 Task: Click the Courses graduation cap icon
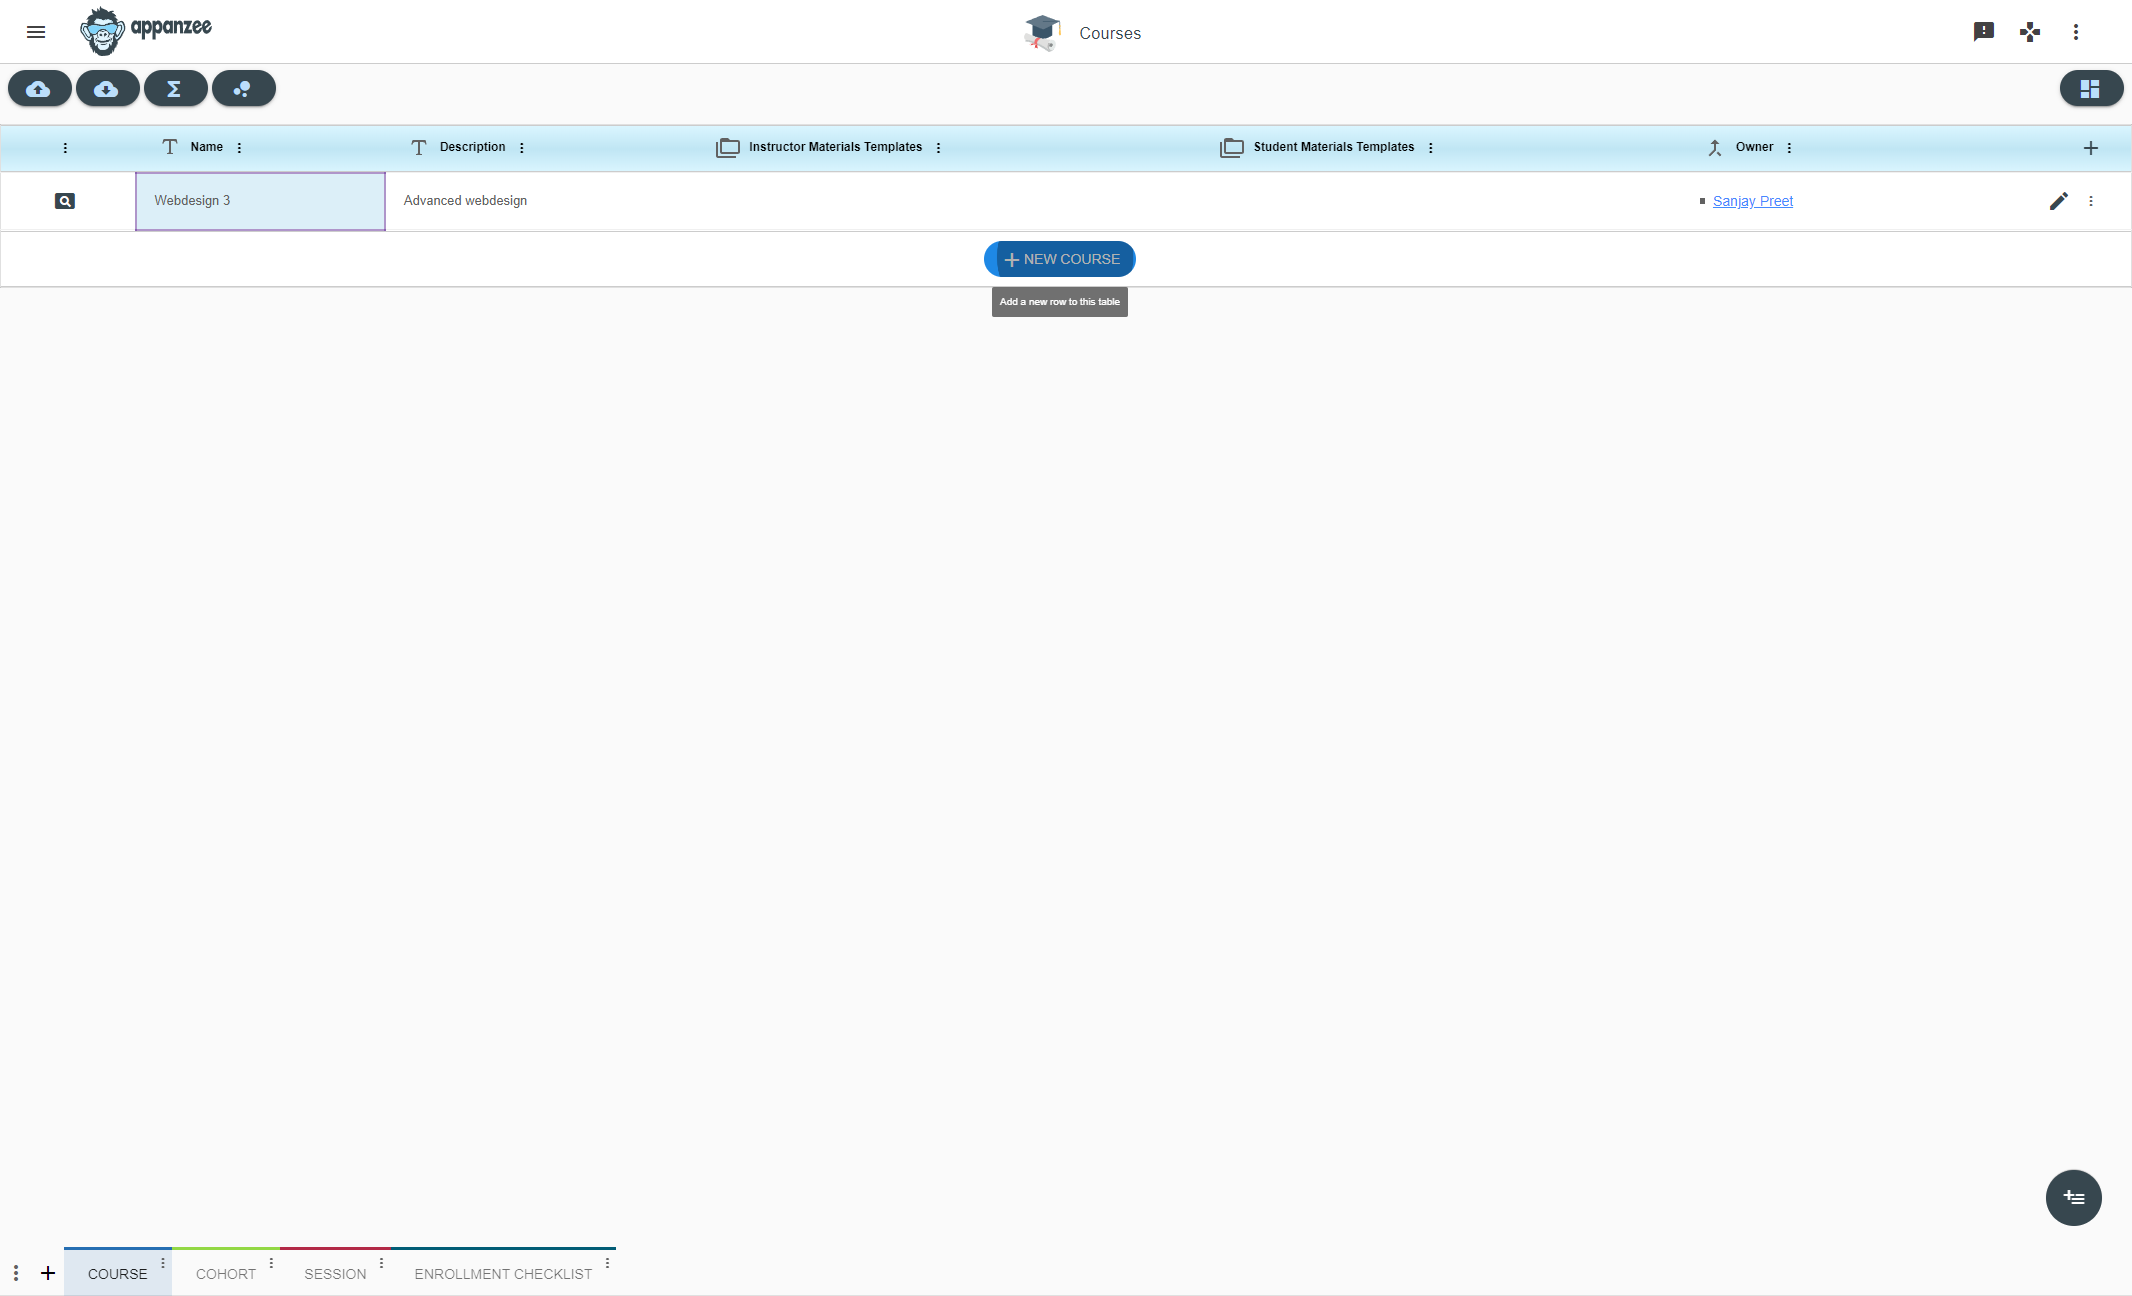(1042, 33)
